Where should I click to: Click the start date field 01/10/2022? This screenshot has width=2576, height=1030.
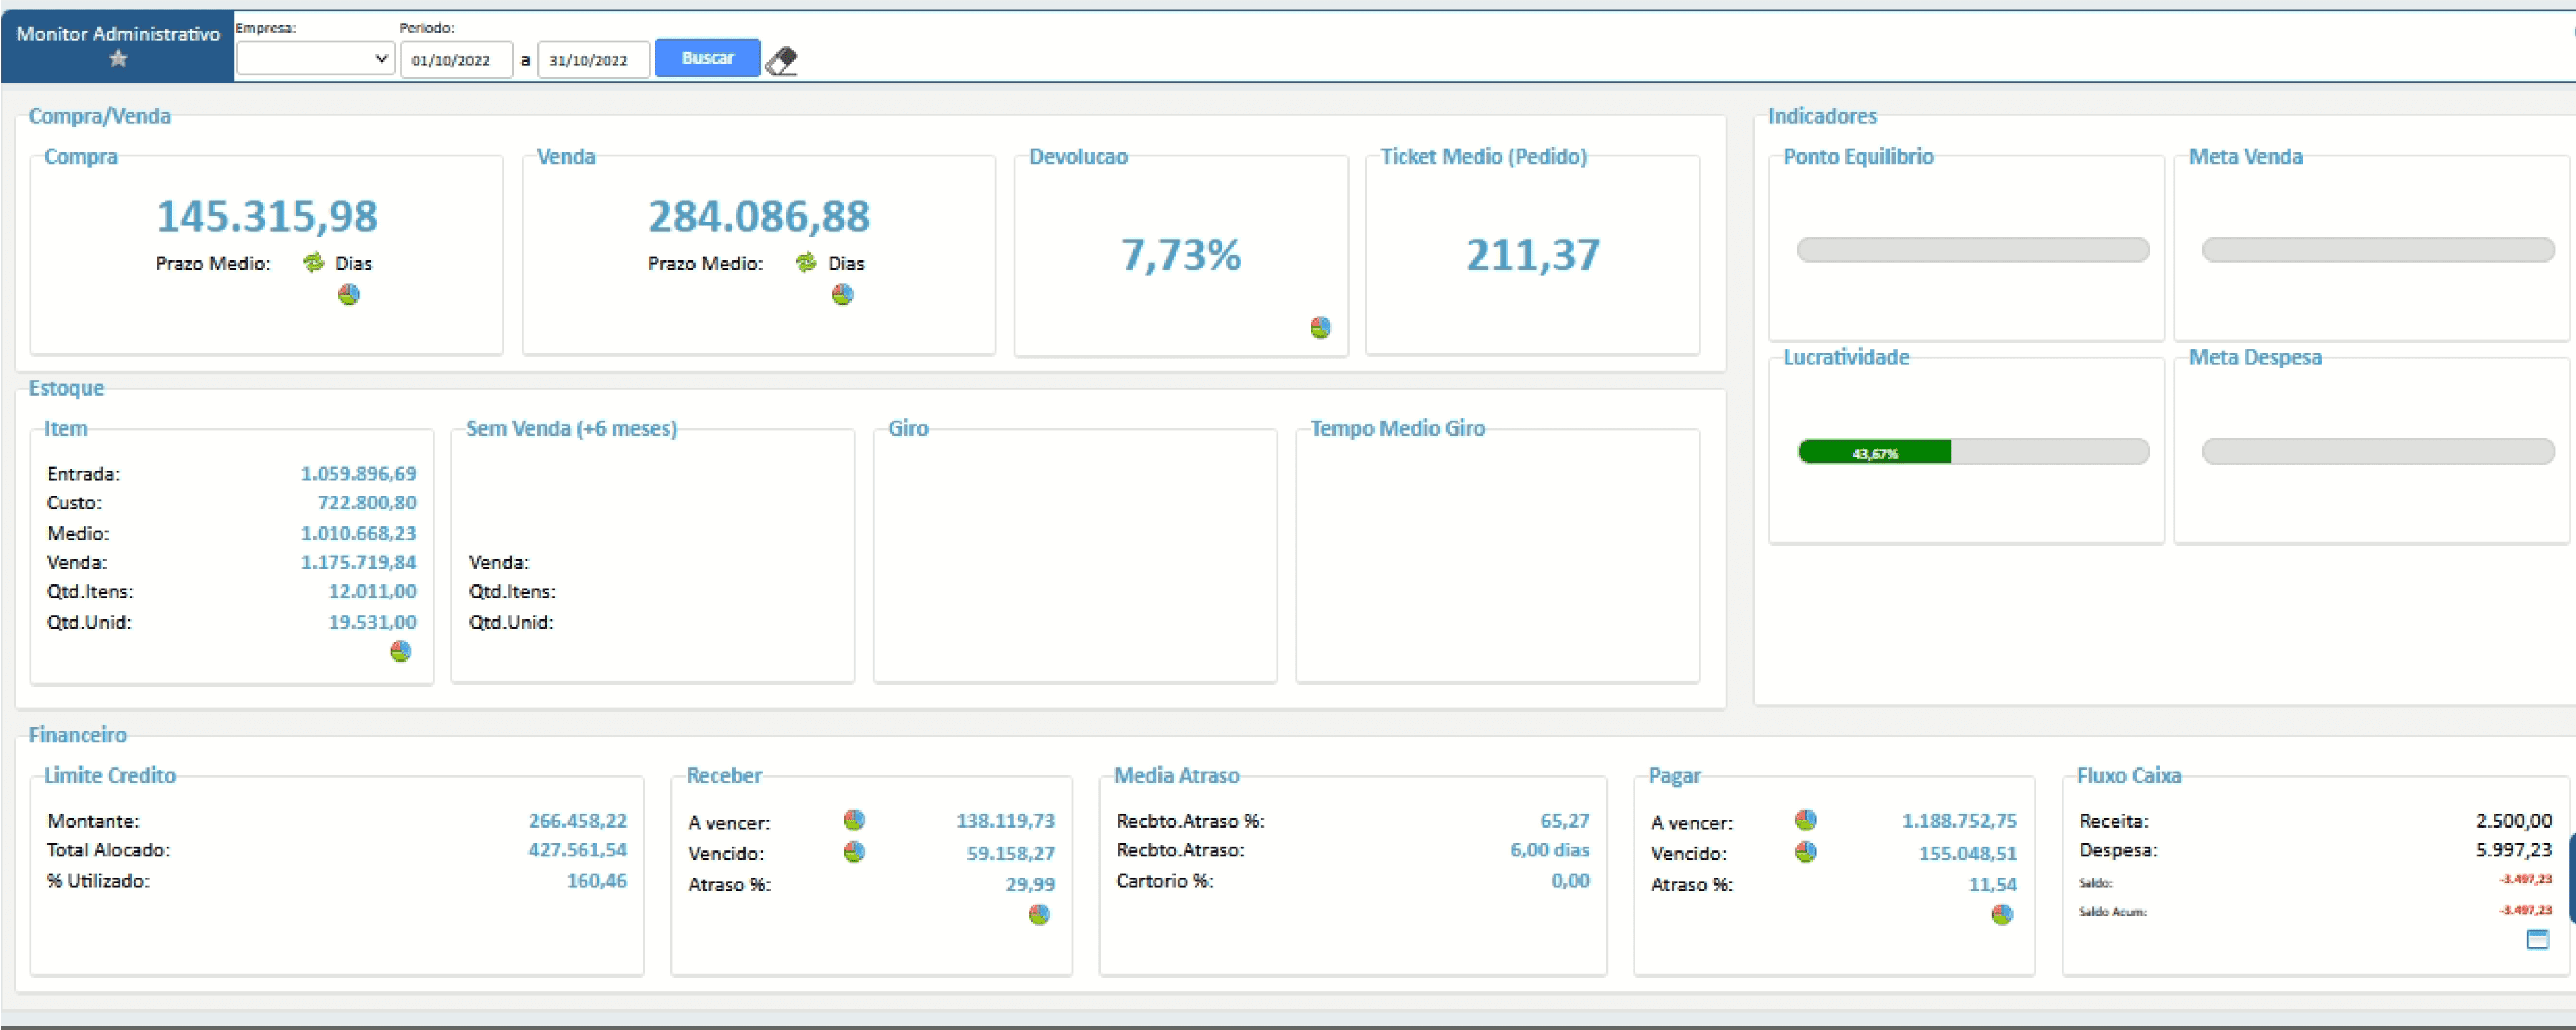click(x=456, y=60)
